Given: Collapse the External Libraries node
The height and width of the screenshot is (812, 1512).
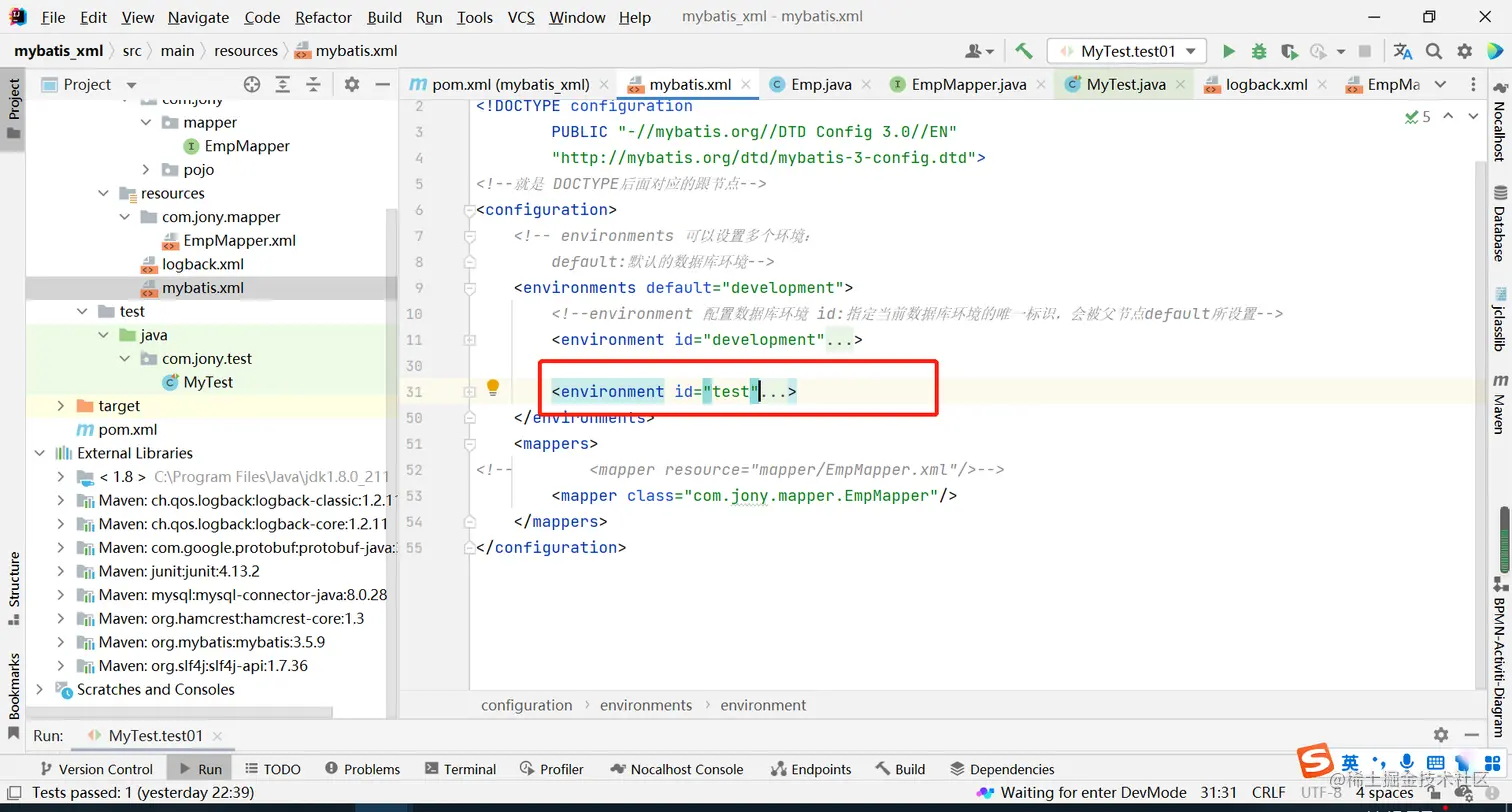Looking at the screenshot, I should point(39,453).
